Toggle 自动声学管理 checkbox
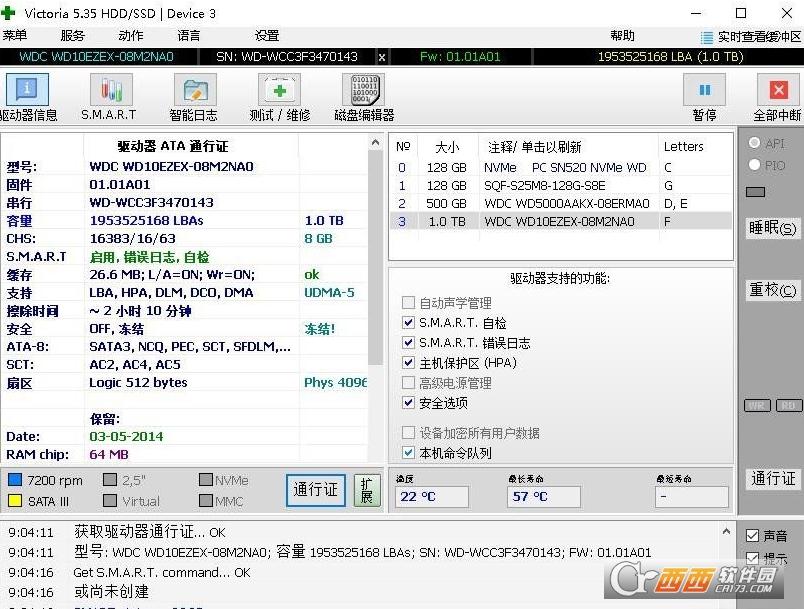Screen dimensions: 804x609 tap(408, 302)
